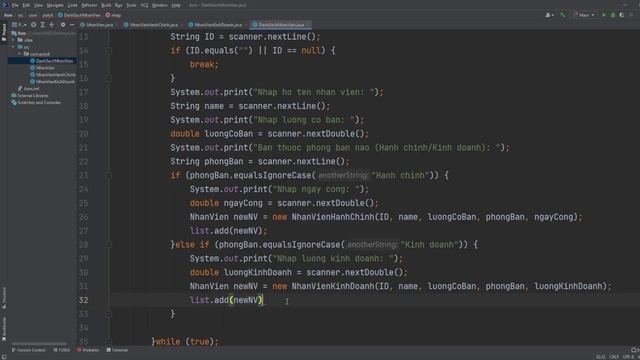The image size is (640, 360).
Task: Open the Problems tool window
Action: point(88,350)
